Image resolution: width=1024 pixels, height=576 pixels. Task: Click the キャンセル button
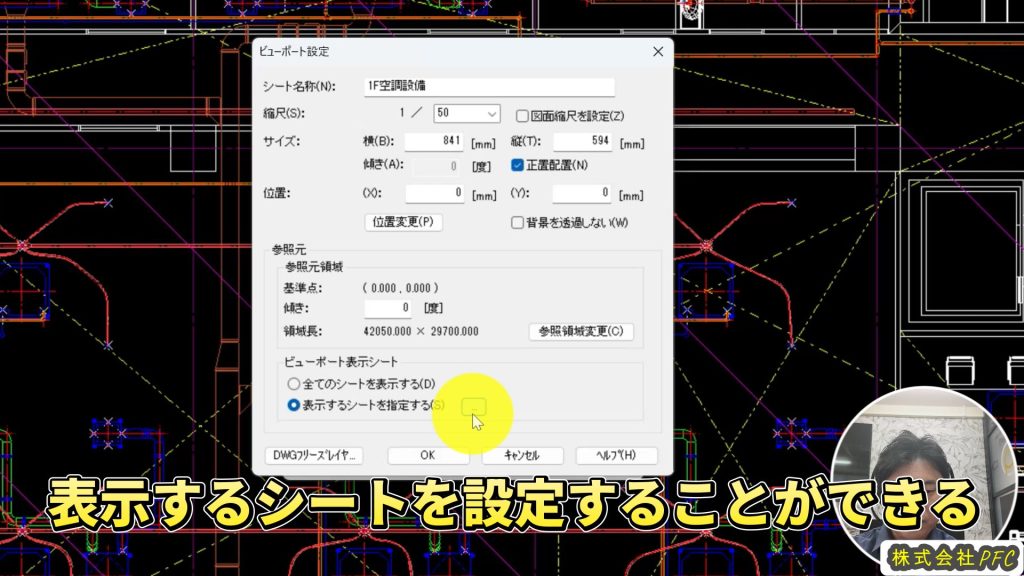(x=522, y=456)
